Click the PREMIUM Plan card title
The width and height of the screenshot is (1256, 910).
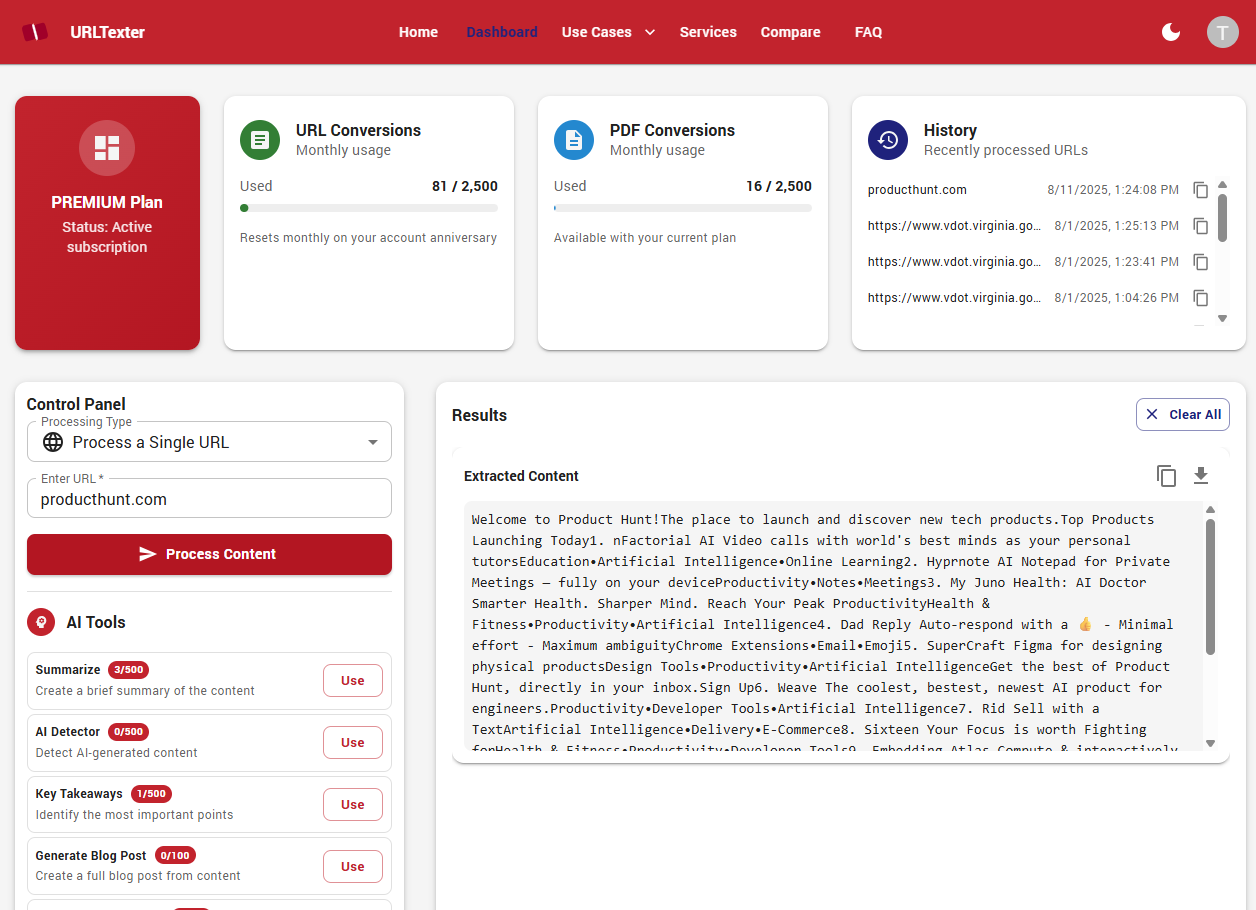tap(107, 202)
